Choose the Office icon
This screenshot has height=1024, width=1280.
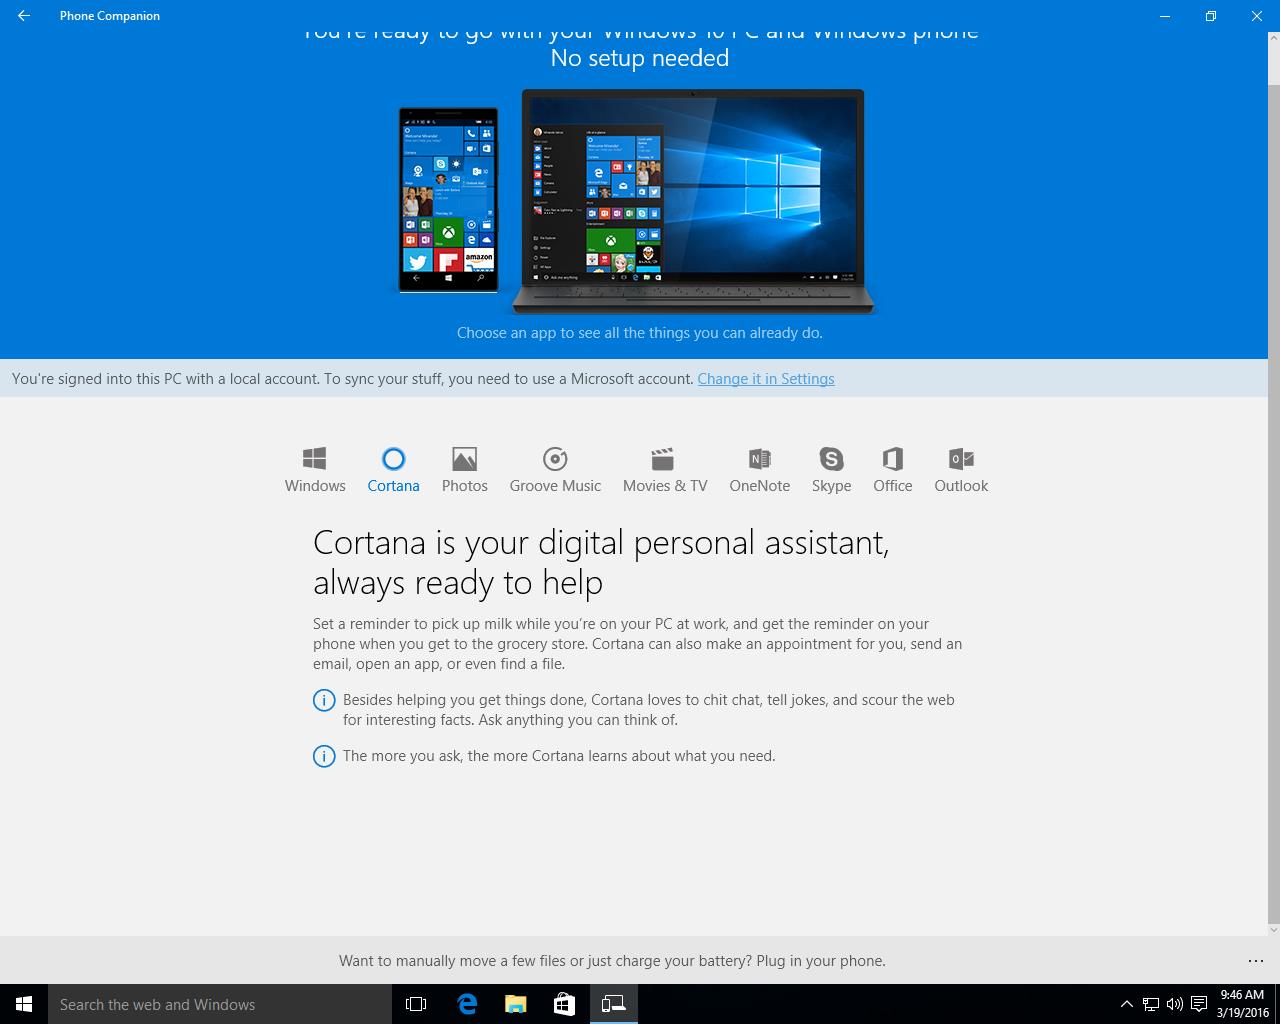coord(893,459)
